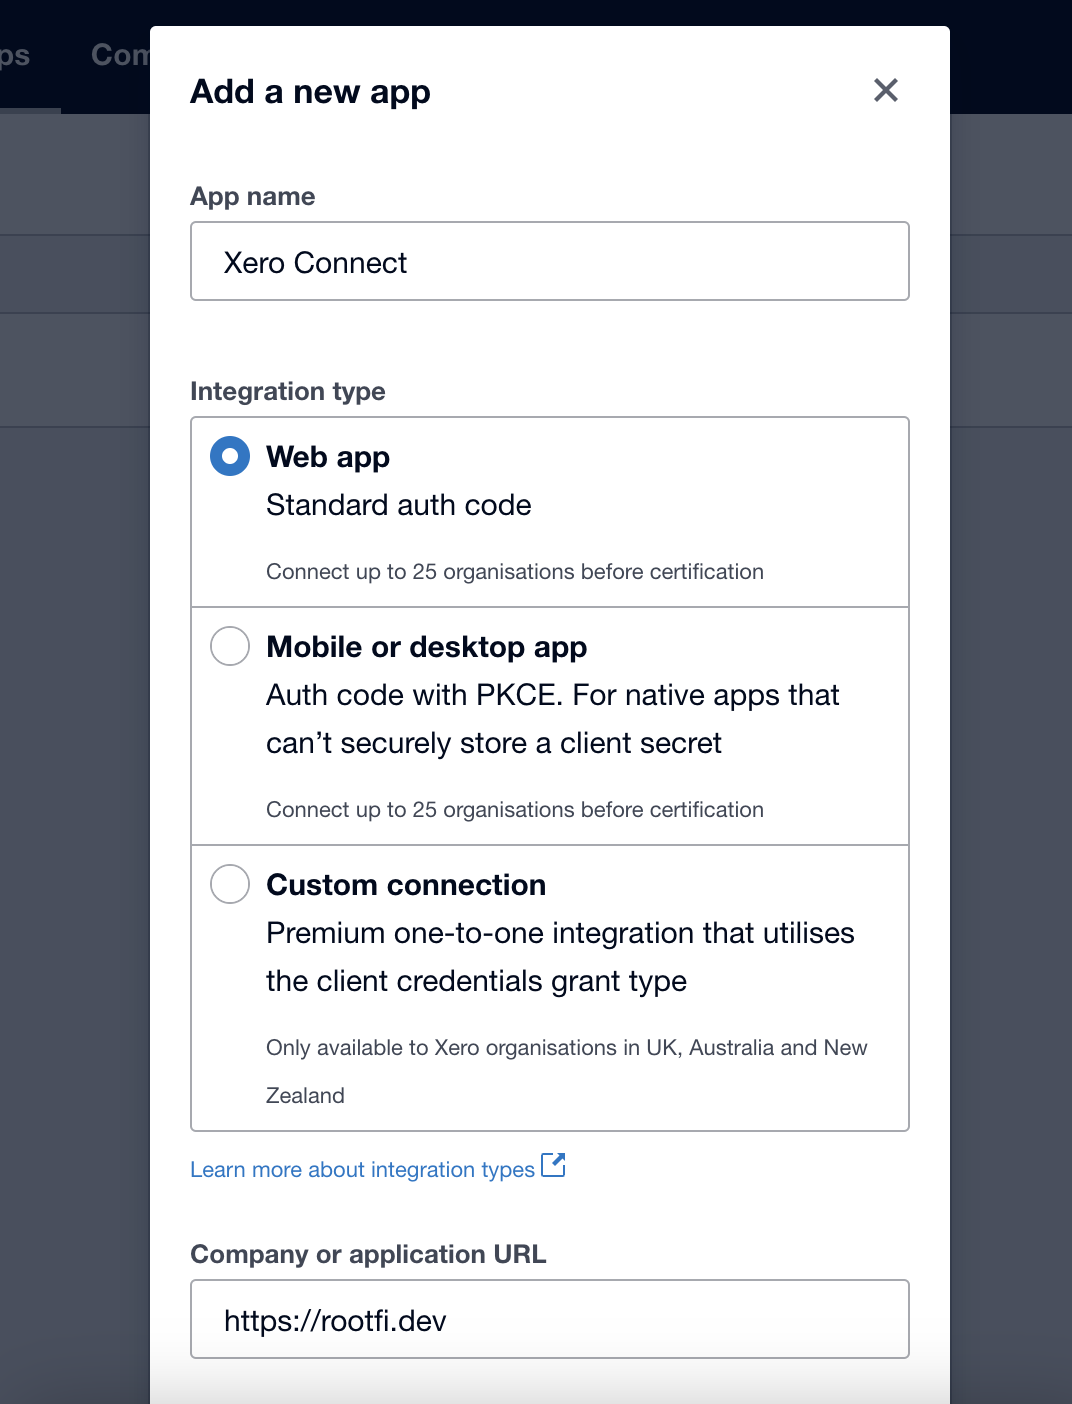
Task: Open Learn more about integration types link
Action: click(x=362, y=1170)
